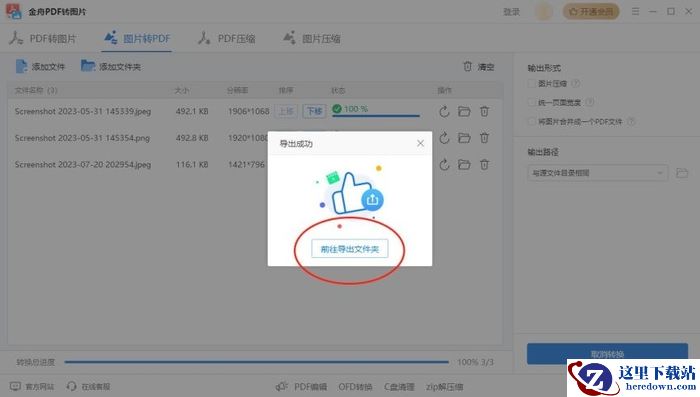Click the 1906*1068 resolution cell
This screenshot has width=700, height=397.
249,111
